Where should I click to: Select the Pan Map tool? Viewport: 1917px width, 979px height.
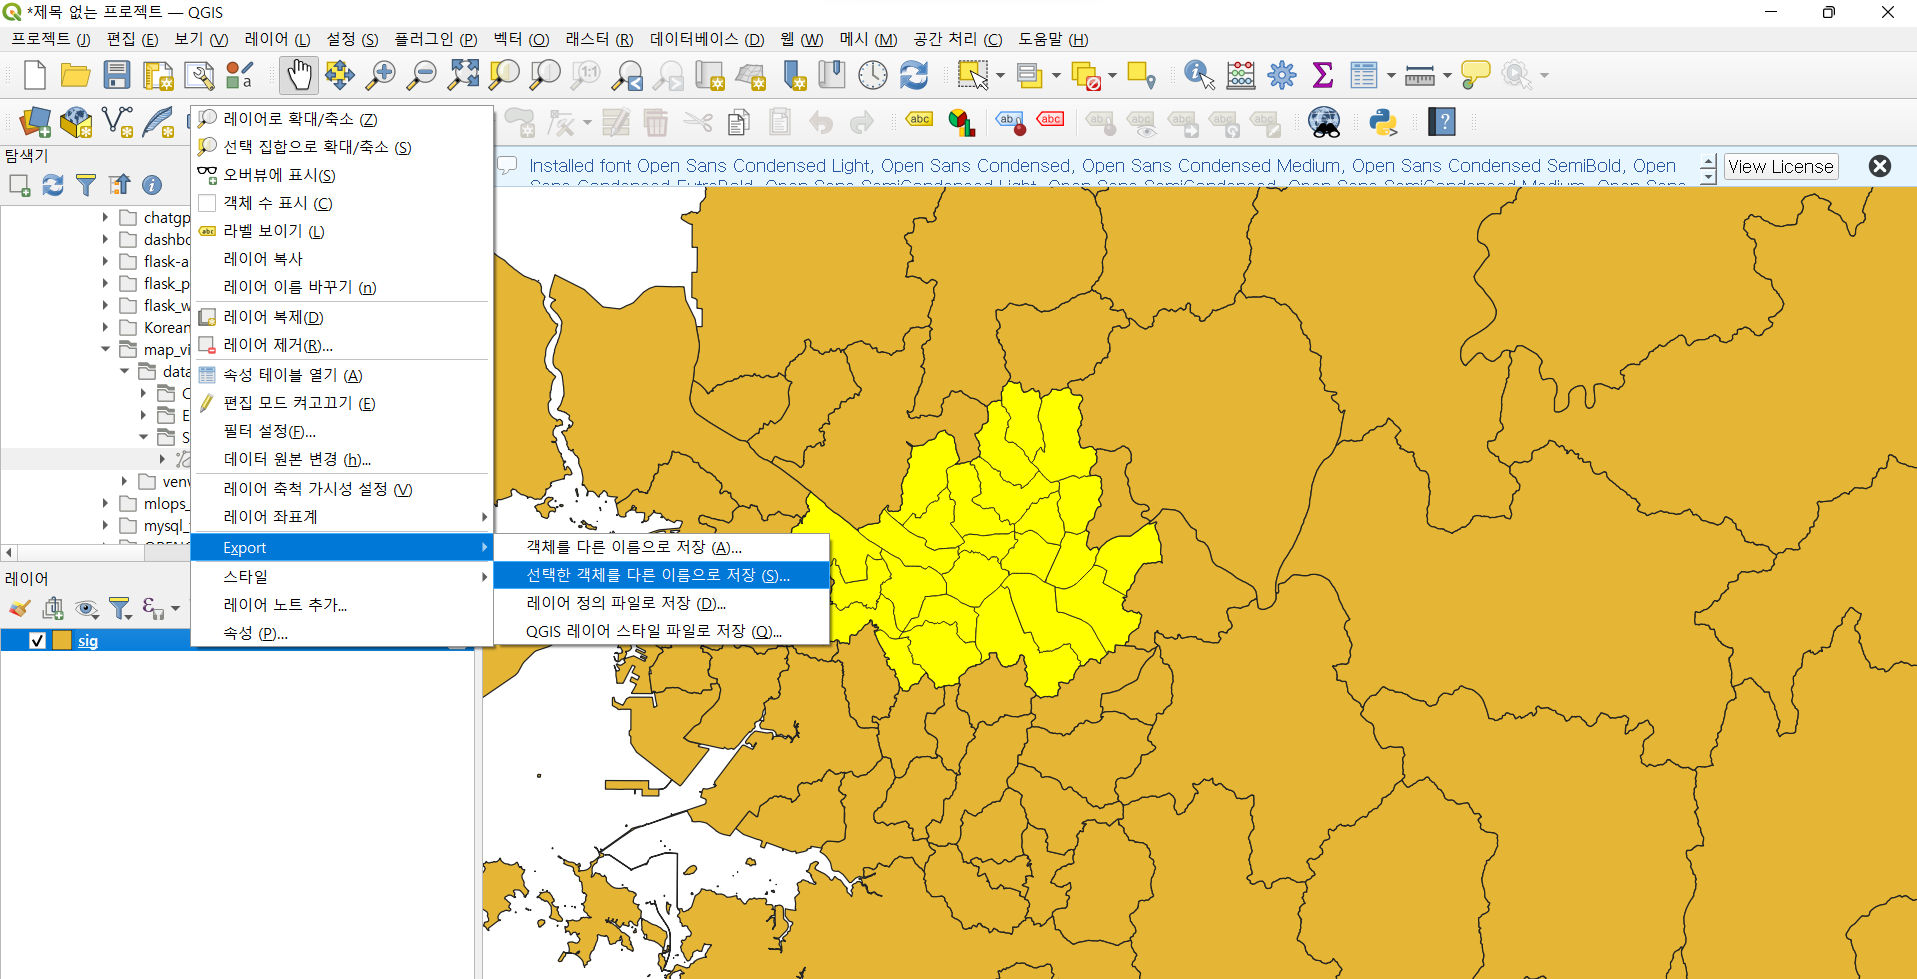coord(298,75)
